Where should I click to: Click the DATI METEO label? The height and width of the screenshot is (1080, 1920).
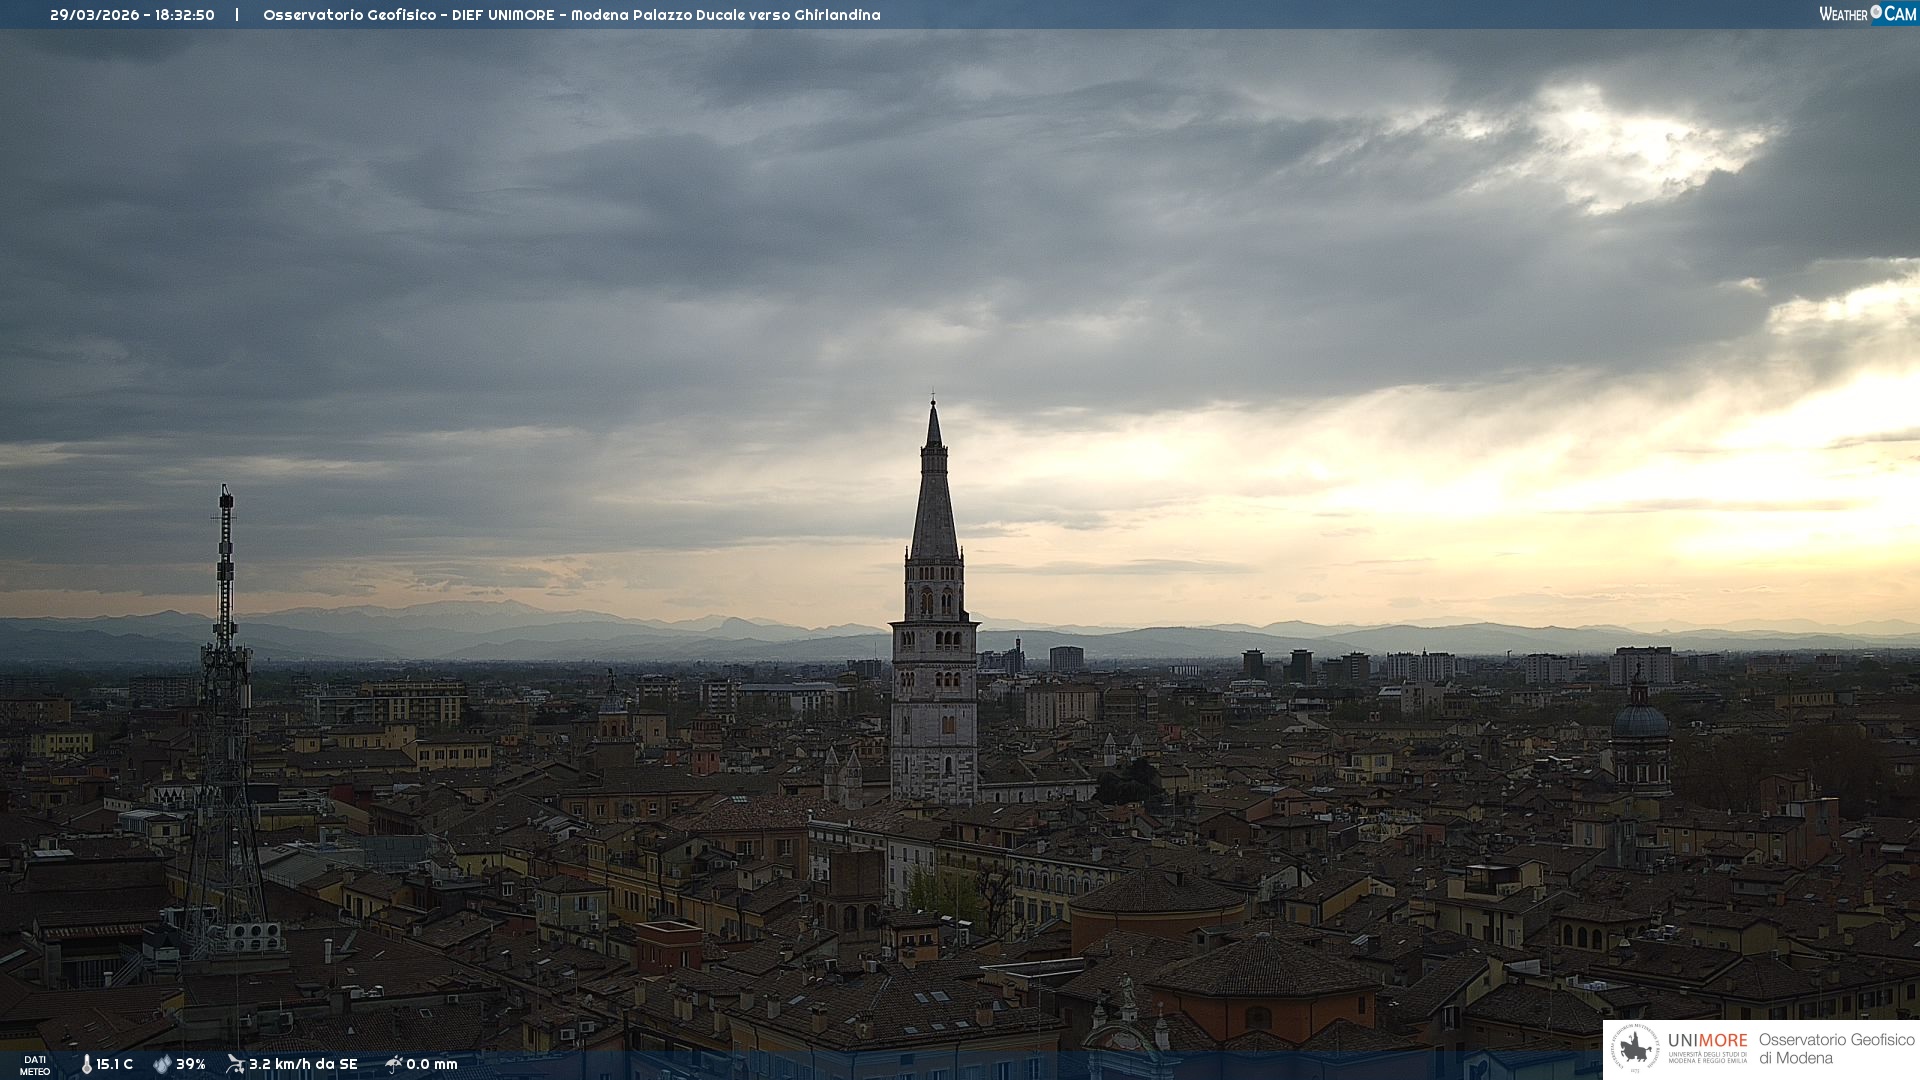35,1065
